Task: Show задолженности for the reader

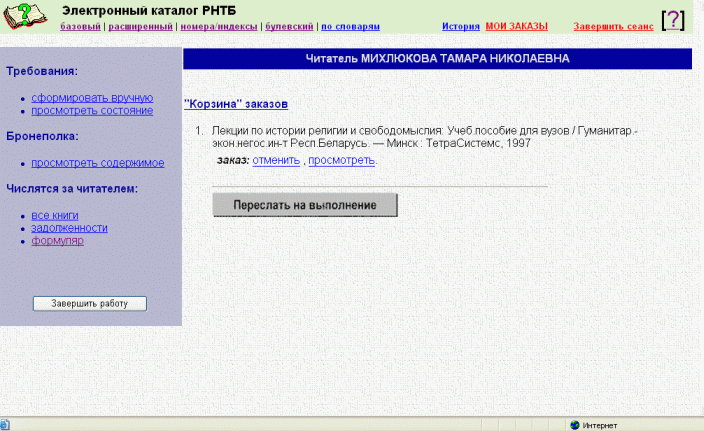Action: click(69, 228)
